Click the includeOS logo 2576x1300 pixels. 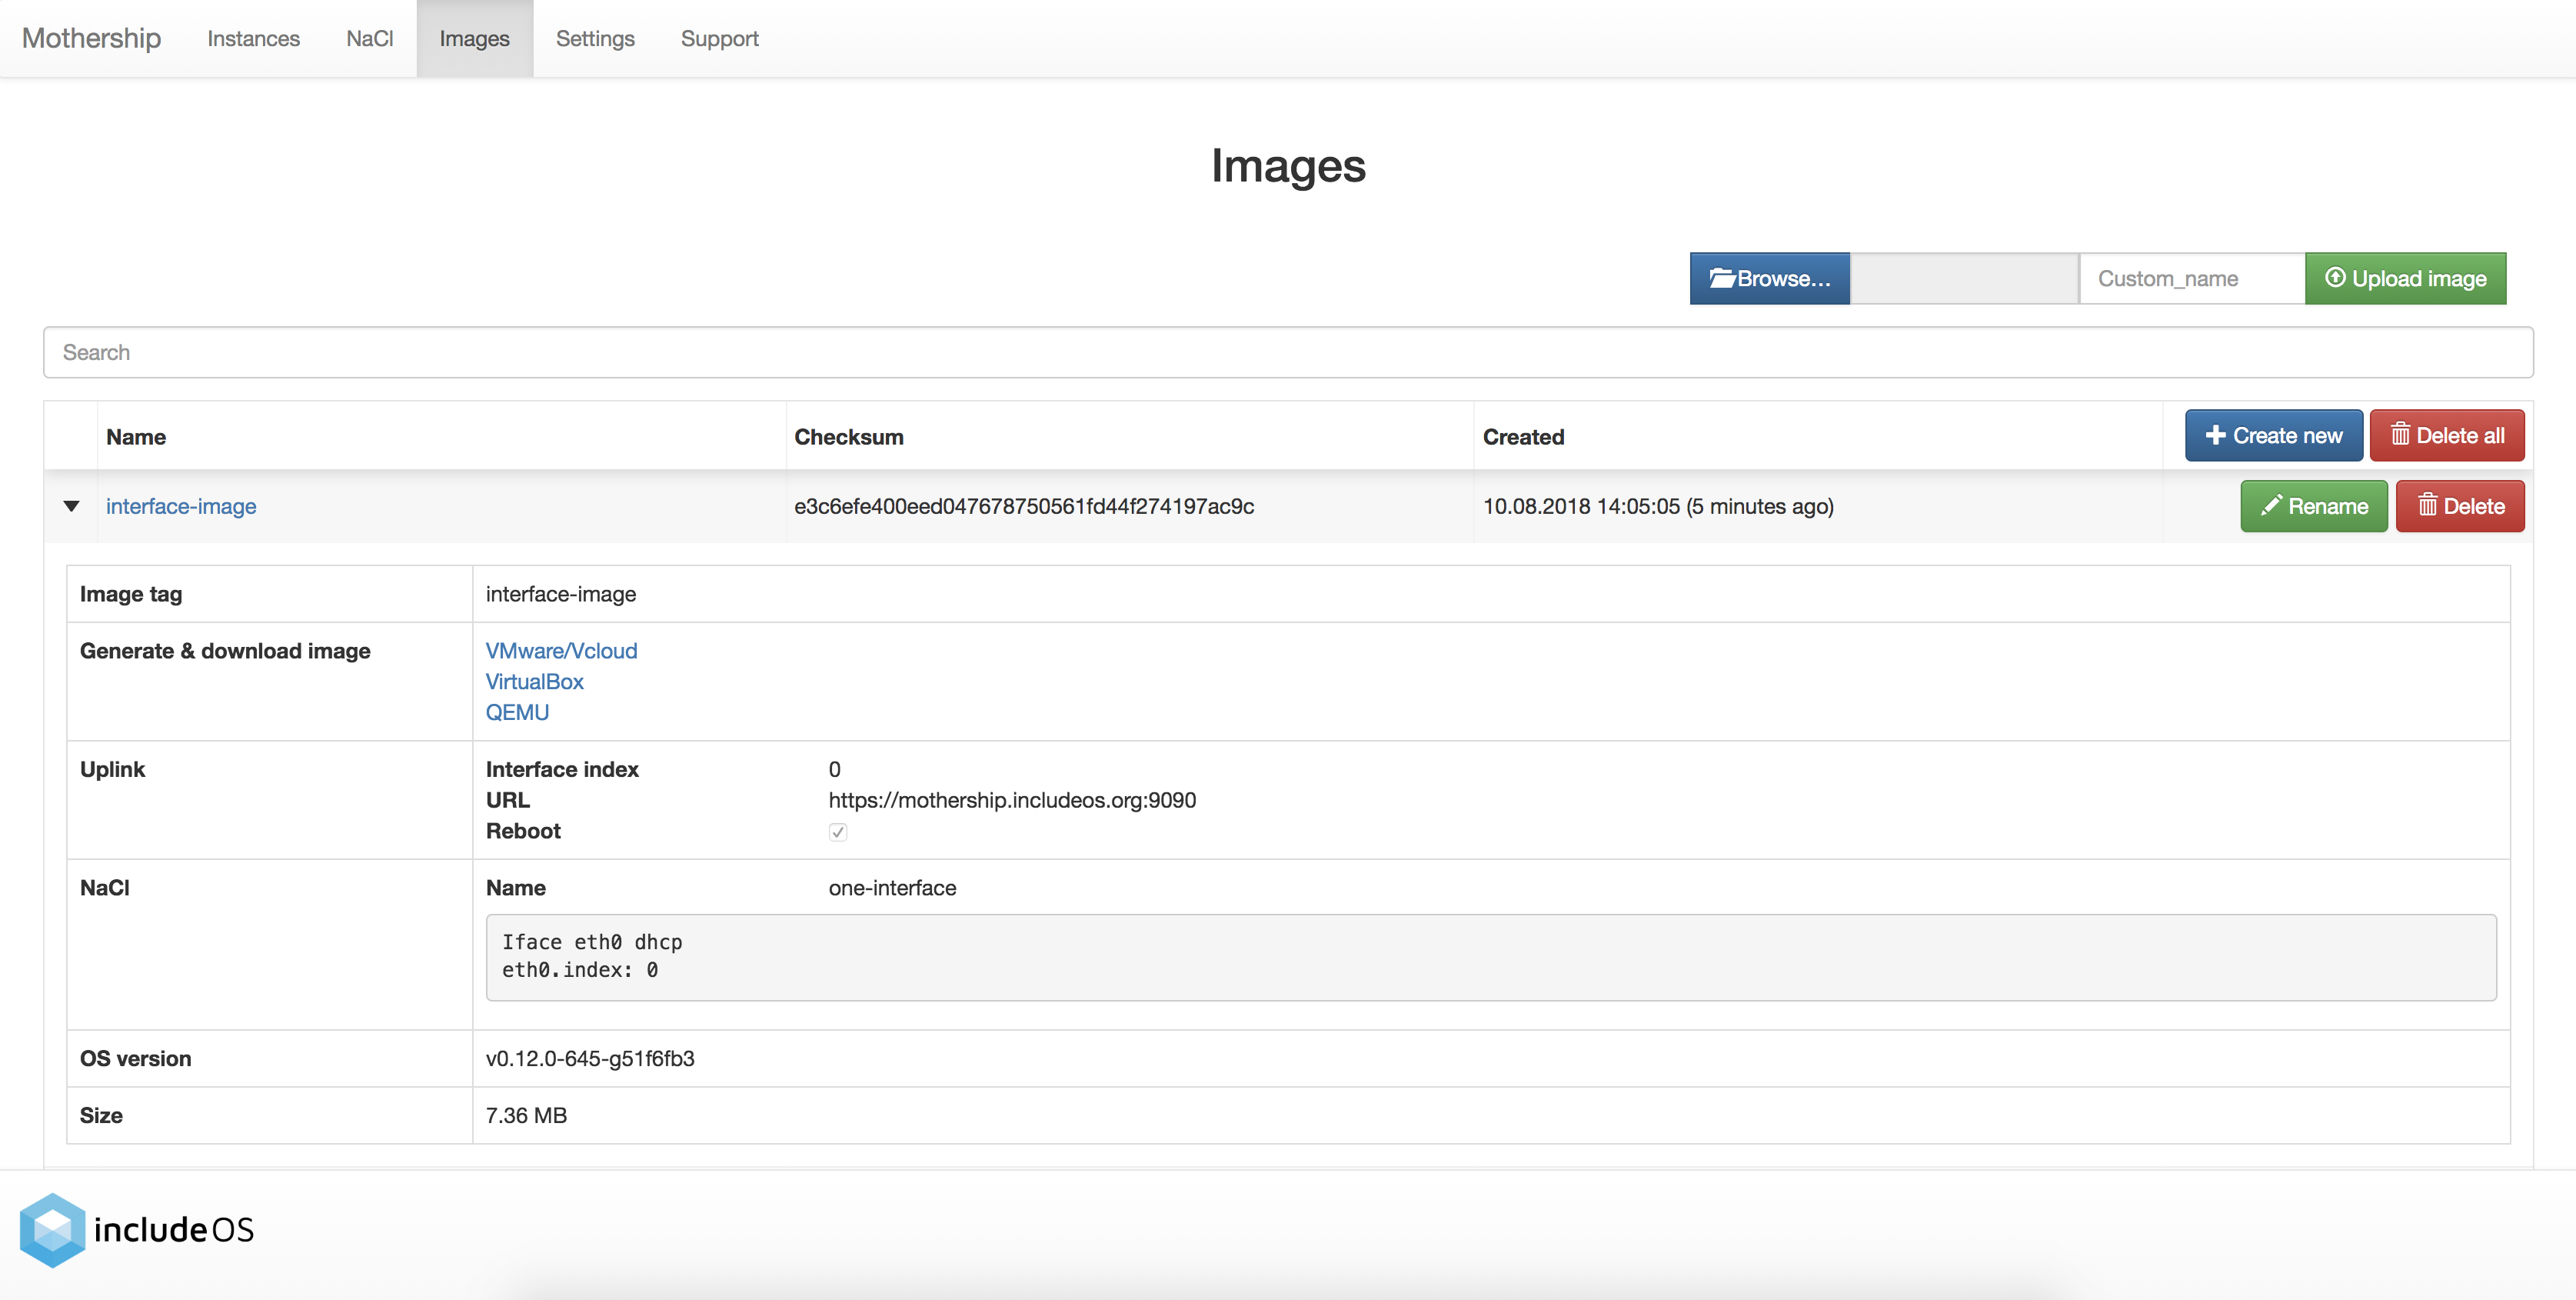137,1230
